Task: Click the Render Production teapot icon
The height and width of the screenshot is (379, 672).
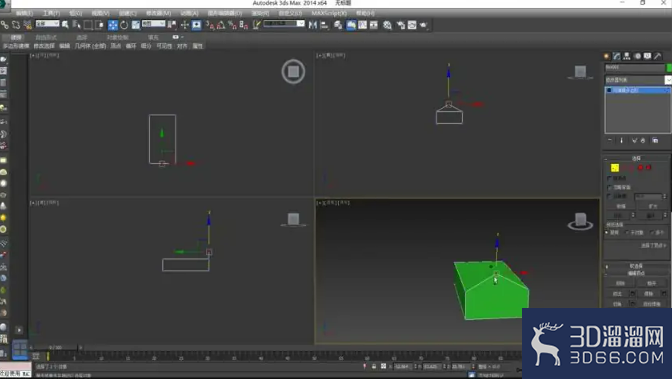Action: tap(423, 25)
